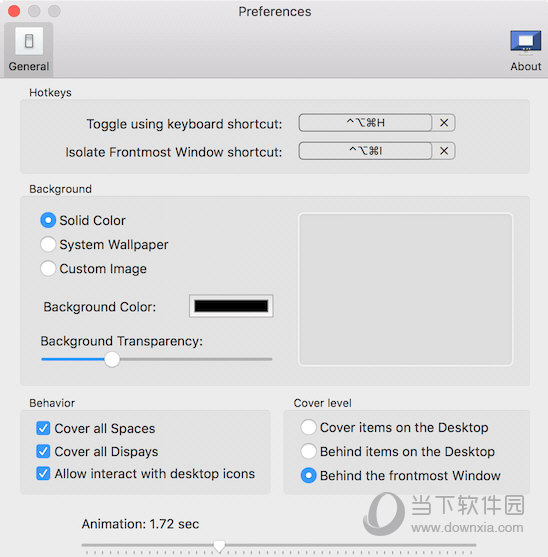Open the General preferences tab
Screen dimensions: 548x557
click(x=29, y=49)
